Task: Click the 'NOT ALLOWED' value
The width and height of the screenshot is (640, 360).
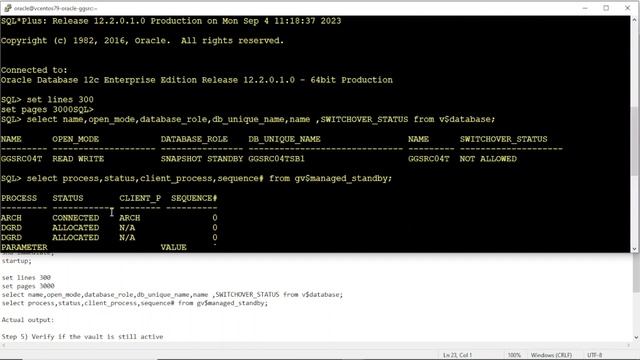Action: click(488, 159)
